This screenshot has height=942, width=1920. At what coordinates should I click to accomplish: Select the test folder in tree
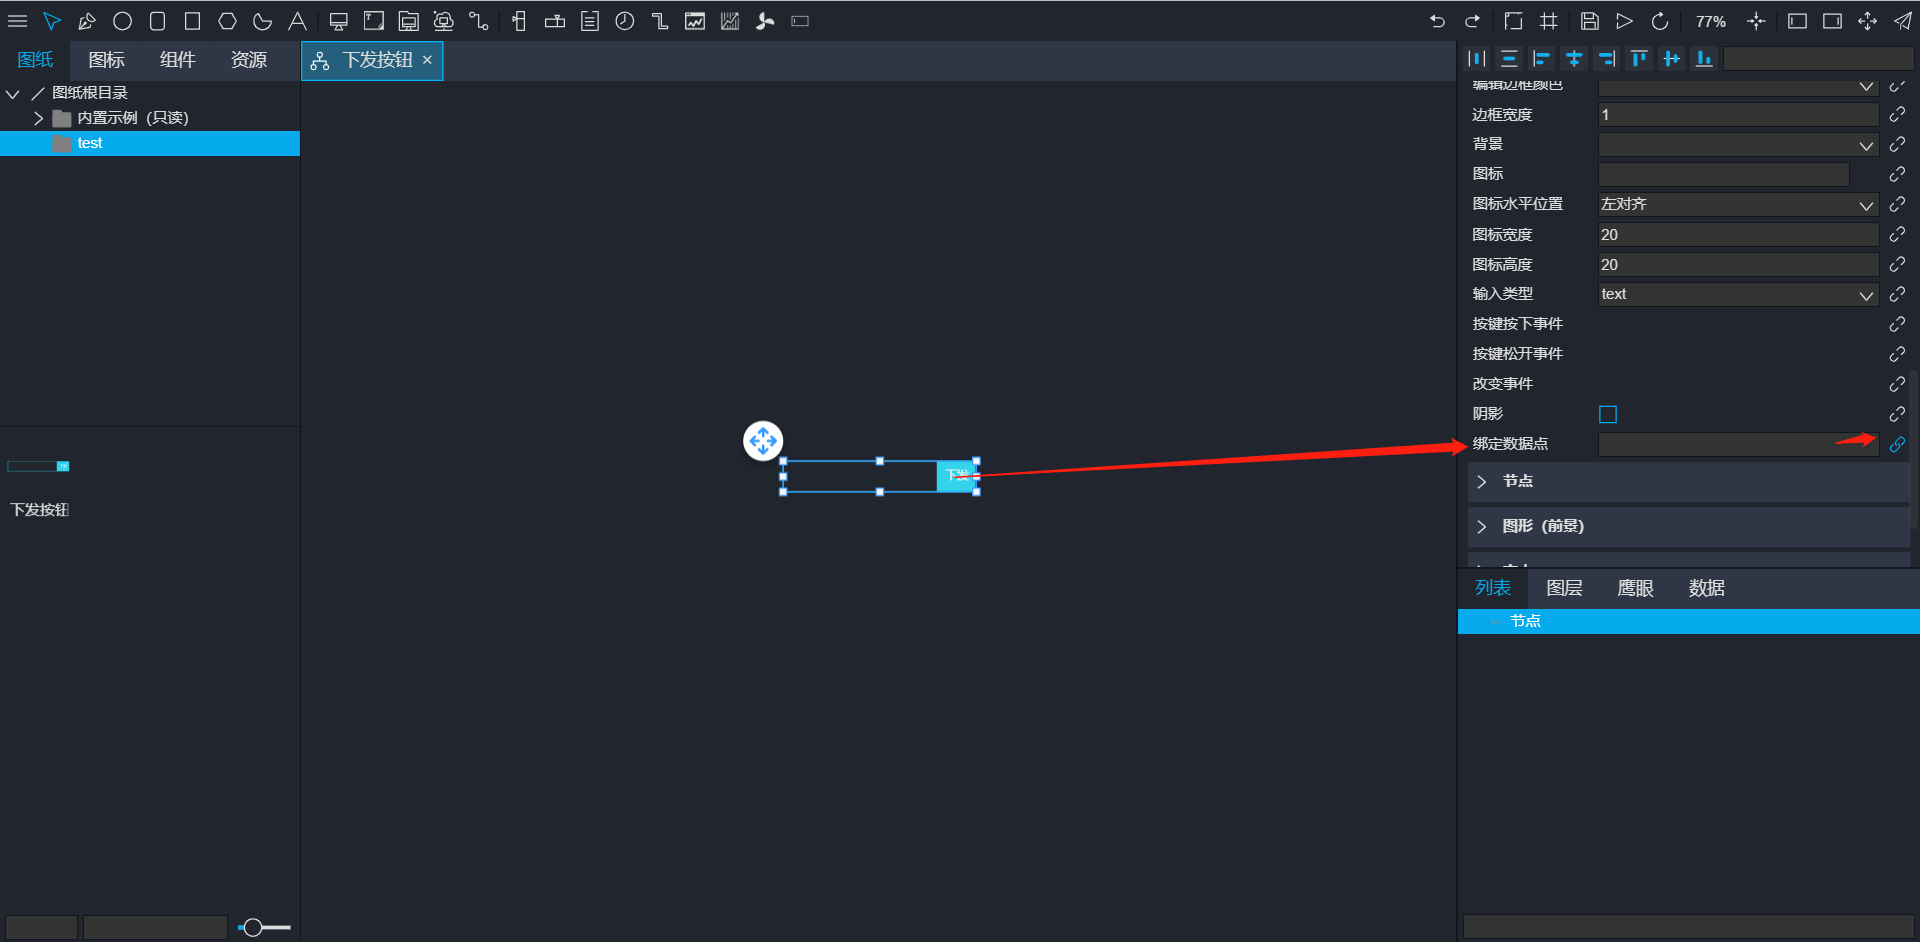(90, 143)
